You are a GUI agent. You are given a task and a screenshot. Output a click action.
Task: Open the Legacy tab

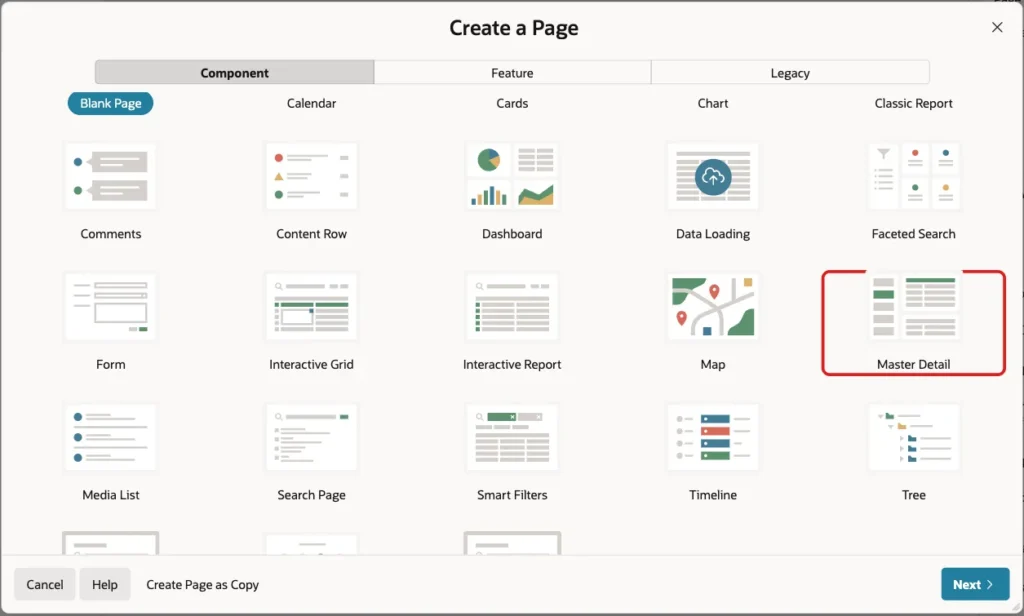790,73
